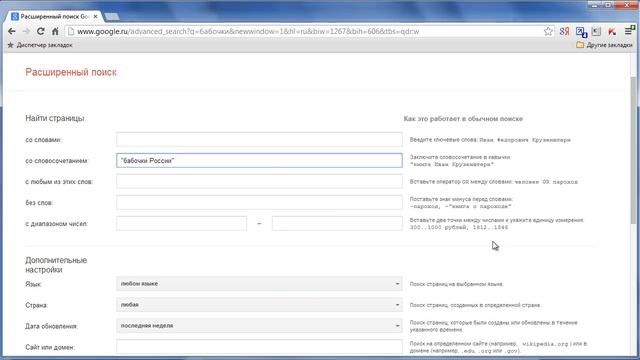Click the address bar URL field
Screen dimensions: 640x360
point(309,31)
